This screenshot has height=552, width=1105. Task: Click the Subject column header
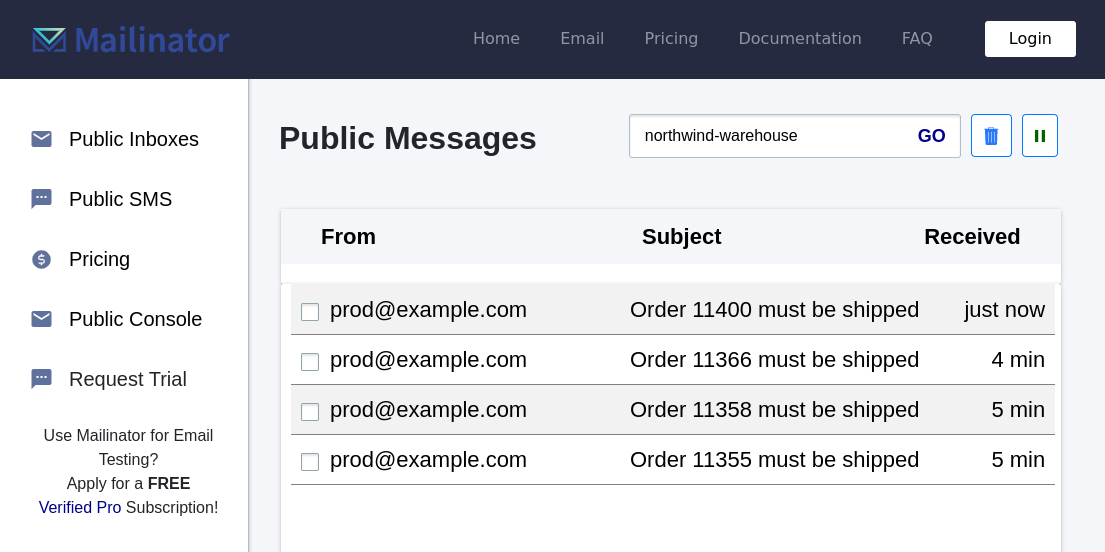[681, 237]
